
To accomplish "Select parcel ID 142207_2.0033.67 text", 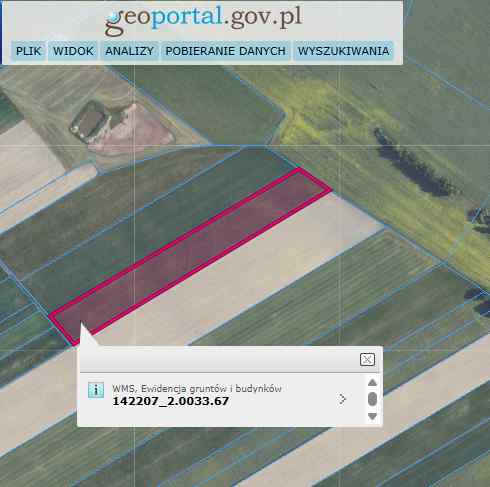I will tap(171, 401).
